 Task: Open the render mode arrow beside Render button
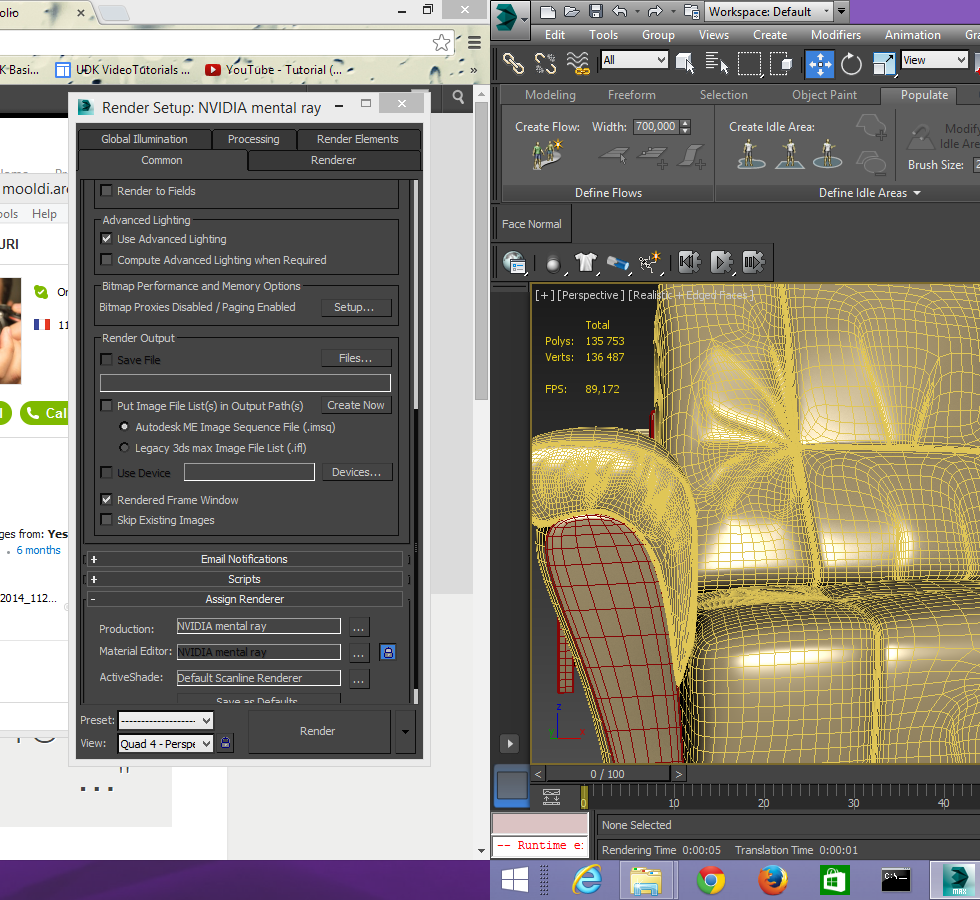(405, 731)
